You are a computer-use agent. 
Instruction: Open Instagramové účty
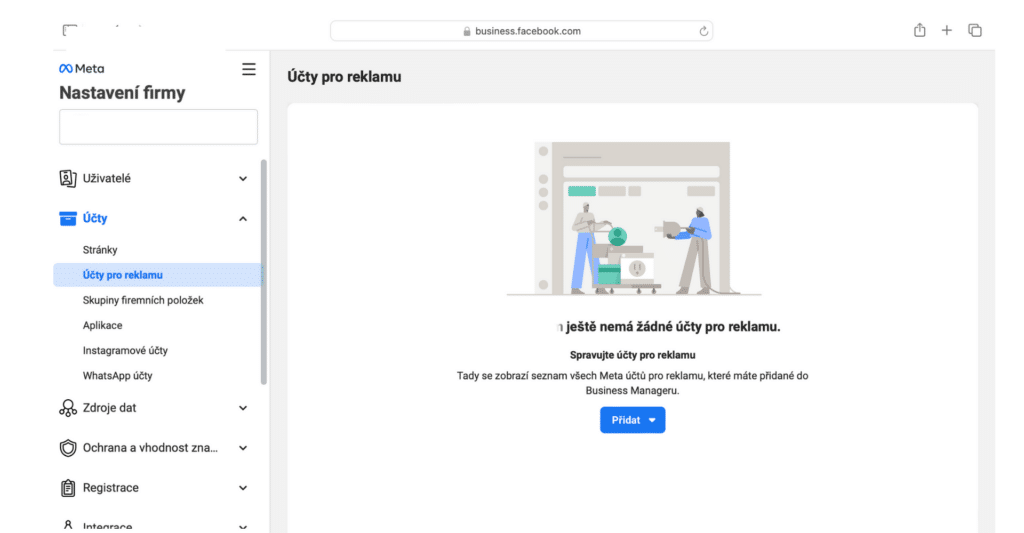[x=125, y=351]
